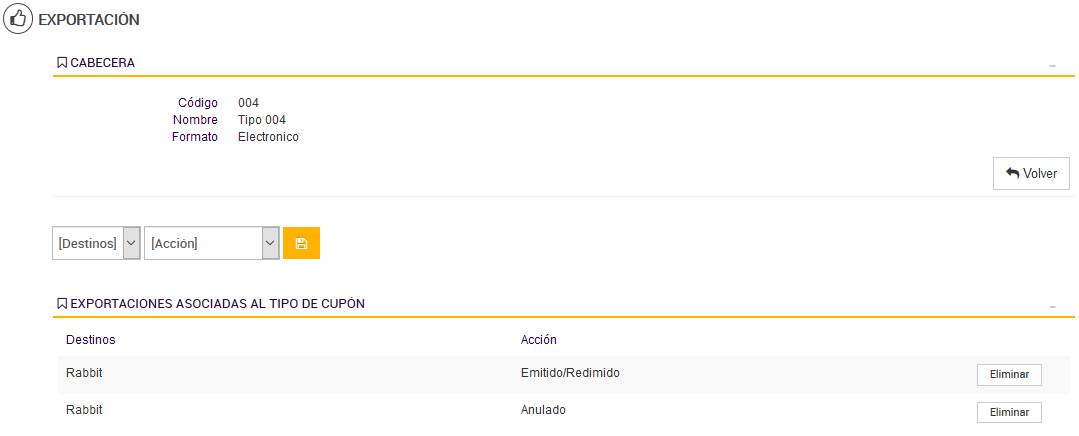Click the Emitido/Redimido action cell
1079x436 pixels.
pyautogui.click(x=570, y=373)
